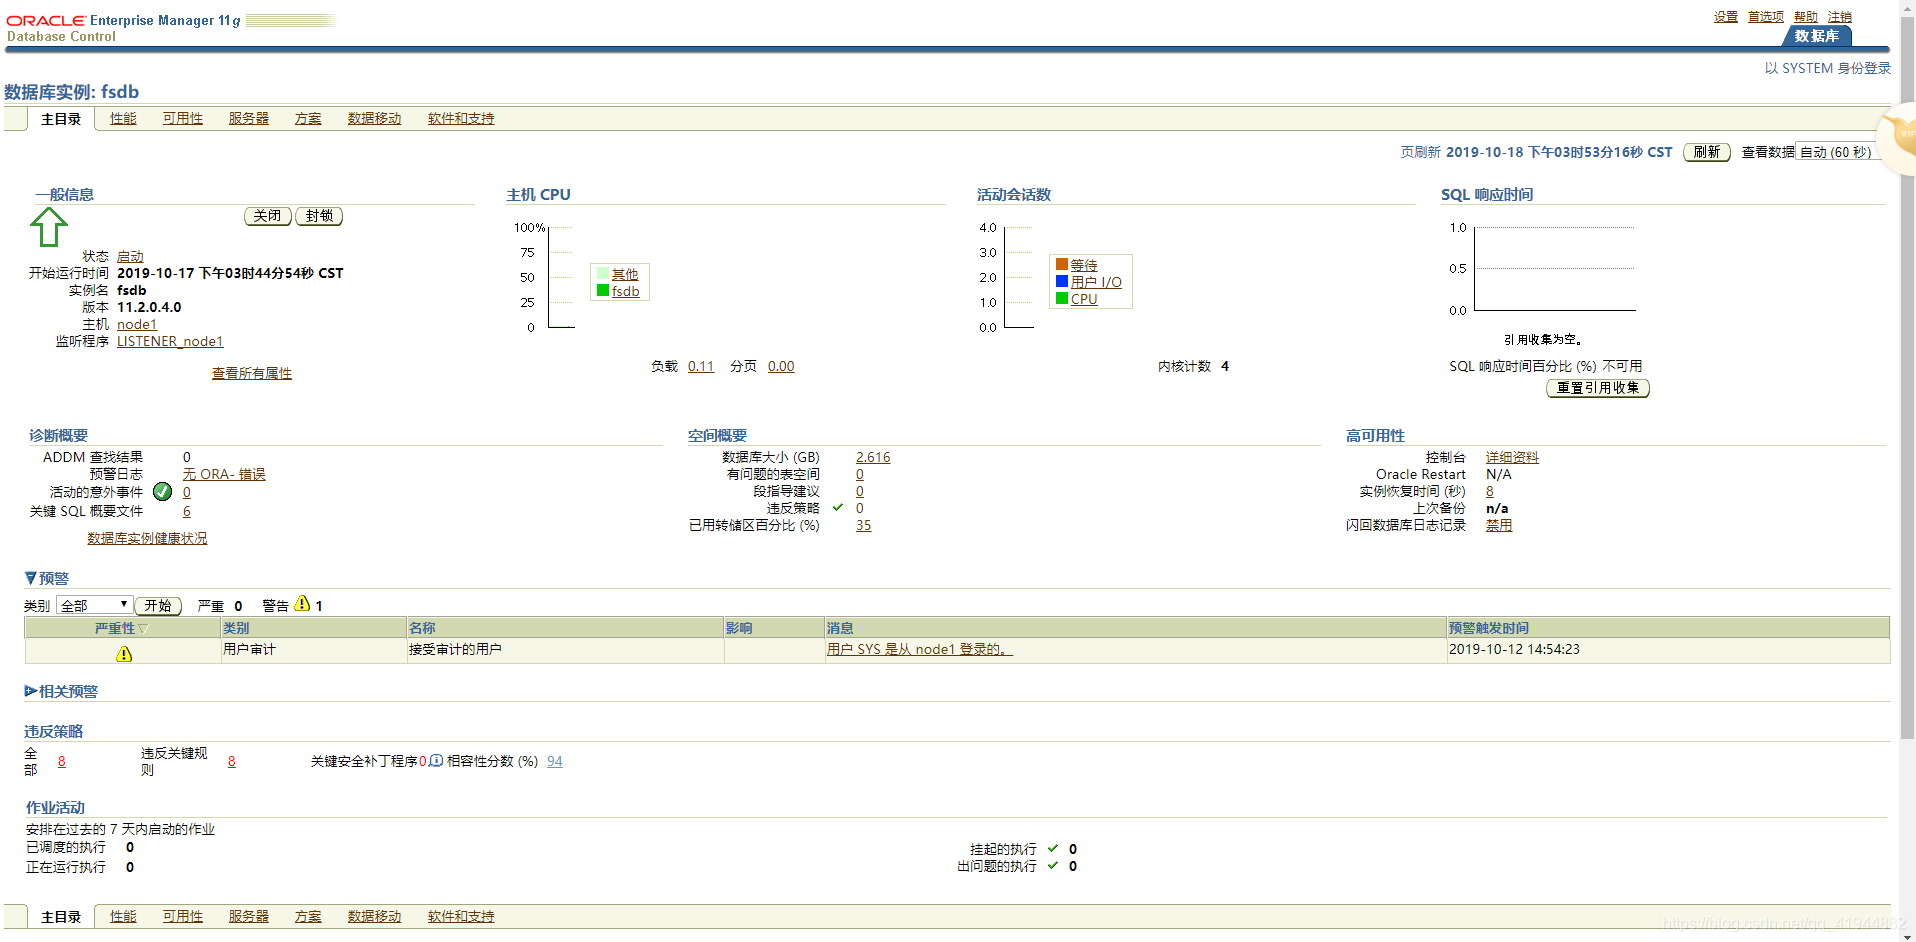Click the info icon beside 关键安全补丁程序

[x=436, y=761]
